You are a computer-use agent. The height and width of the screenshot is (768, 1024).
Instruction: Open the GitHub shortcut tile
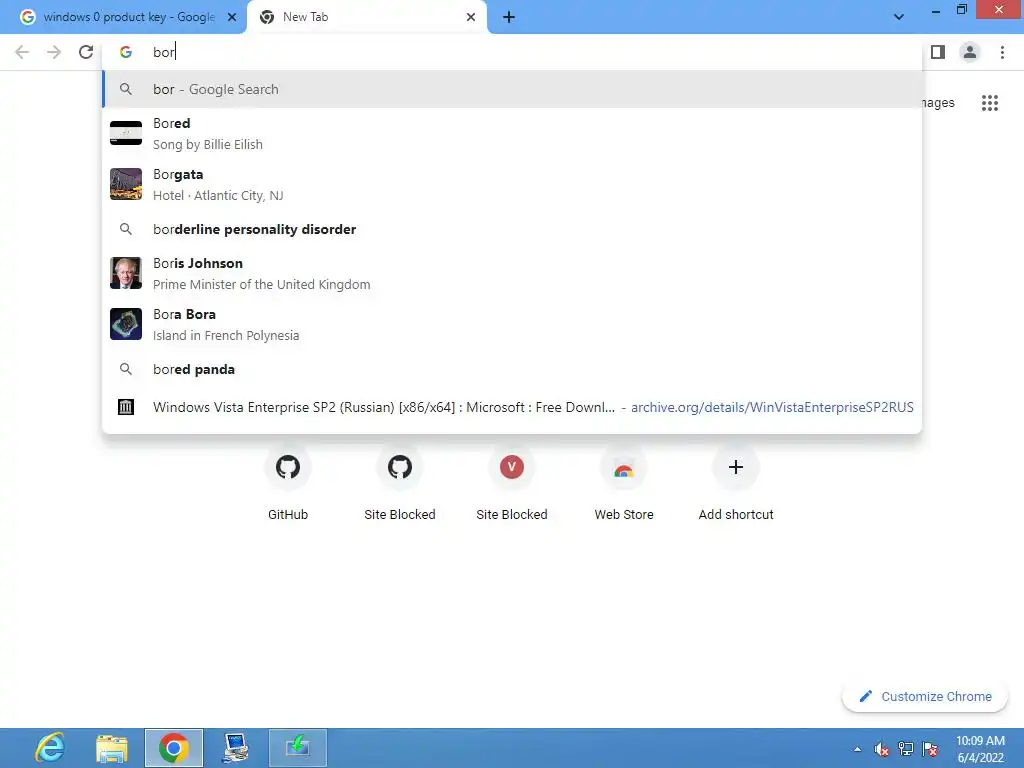tap(288, 483)
